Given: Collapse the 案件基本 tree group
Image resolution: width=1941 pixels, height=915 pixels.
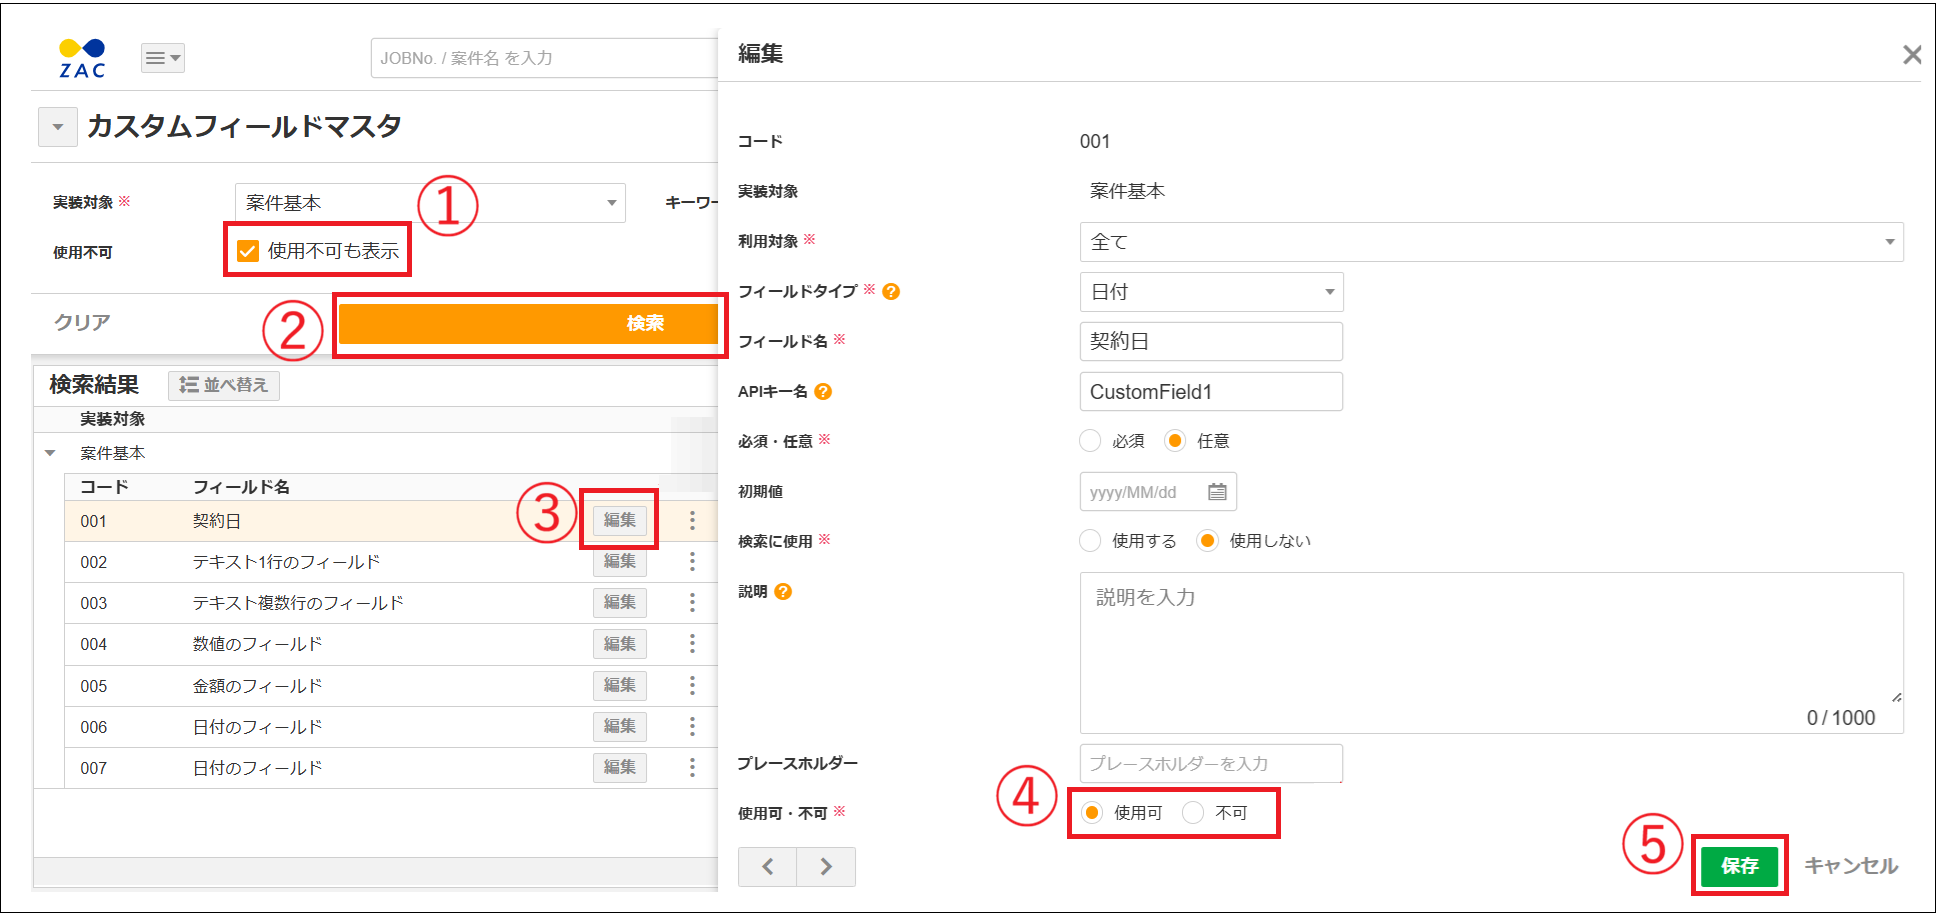Looking at the screenshot, I should click(50, 453).
